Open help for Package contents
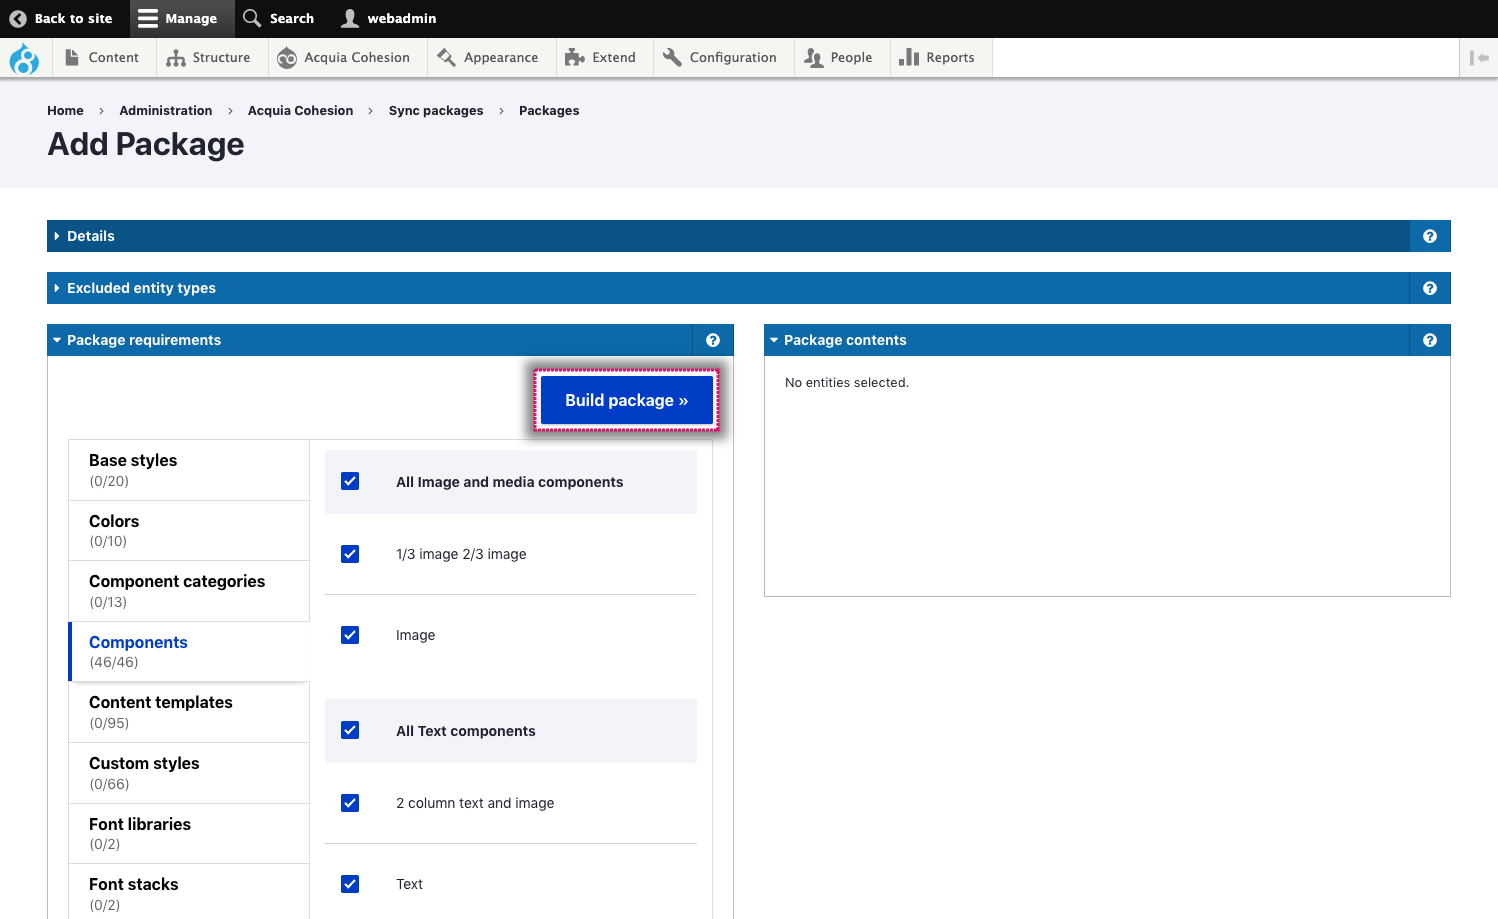The image size is (1498, 919). click(x=1430, y=340)
